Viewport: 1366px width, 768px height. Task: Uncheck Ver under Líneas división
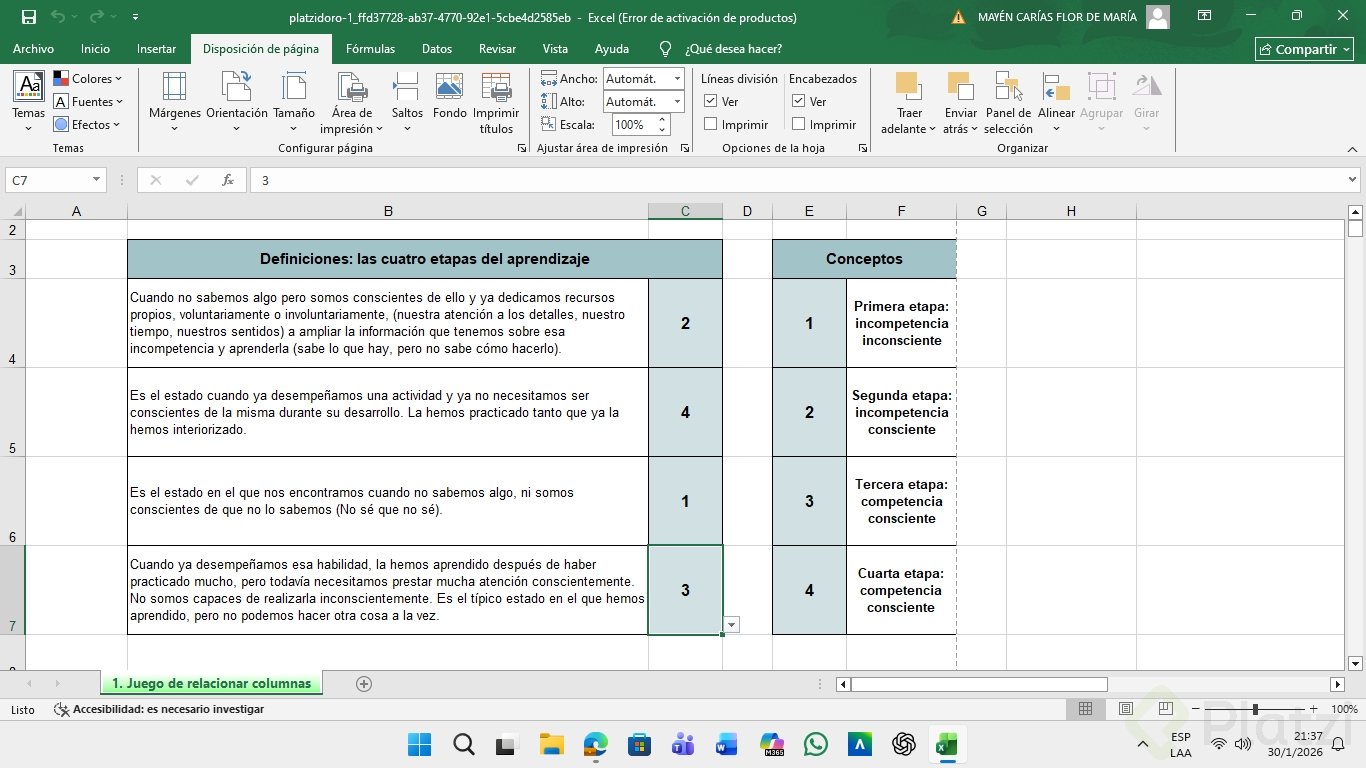(x=711, y=101)
